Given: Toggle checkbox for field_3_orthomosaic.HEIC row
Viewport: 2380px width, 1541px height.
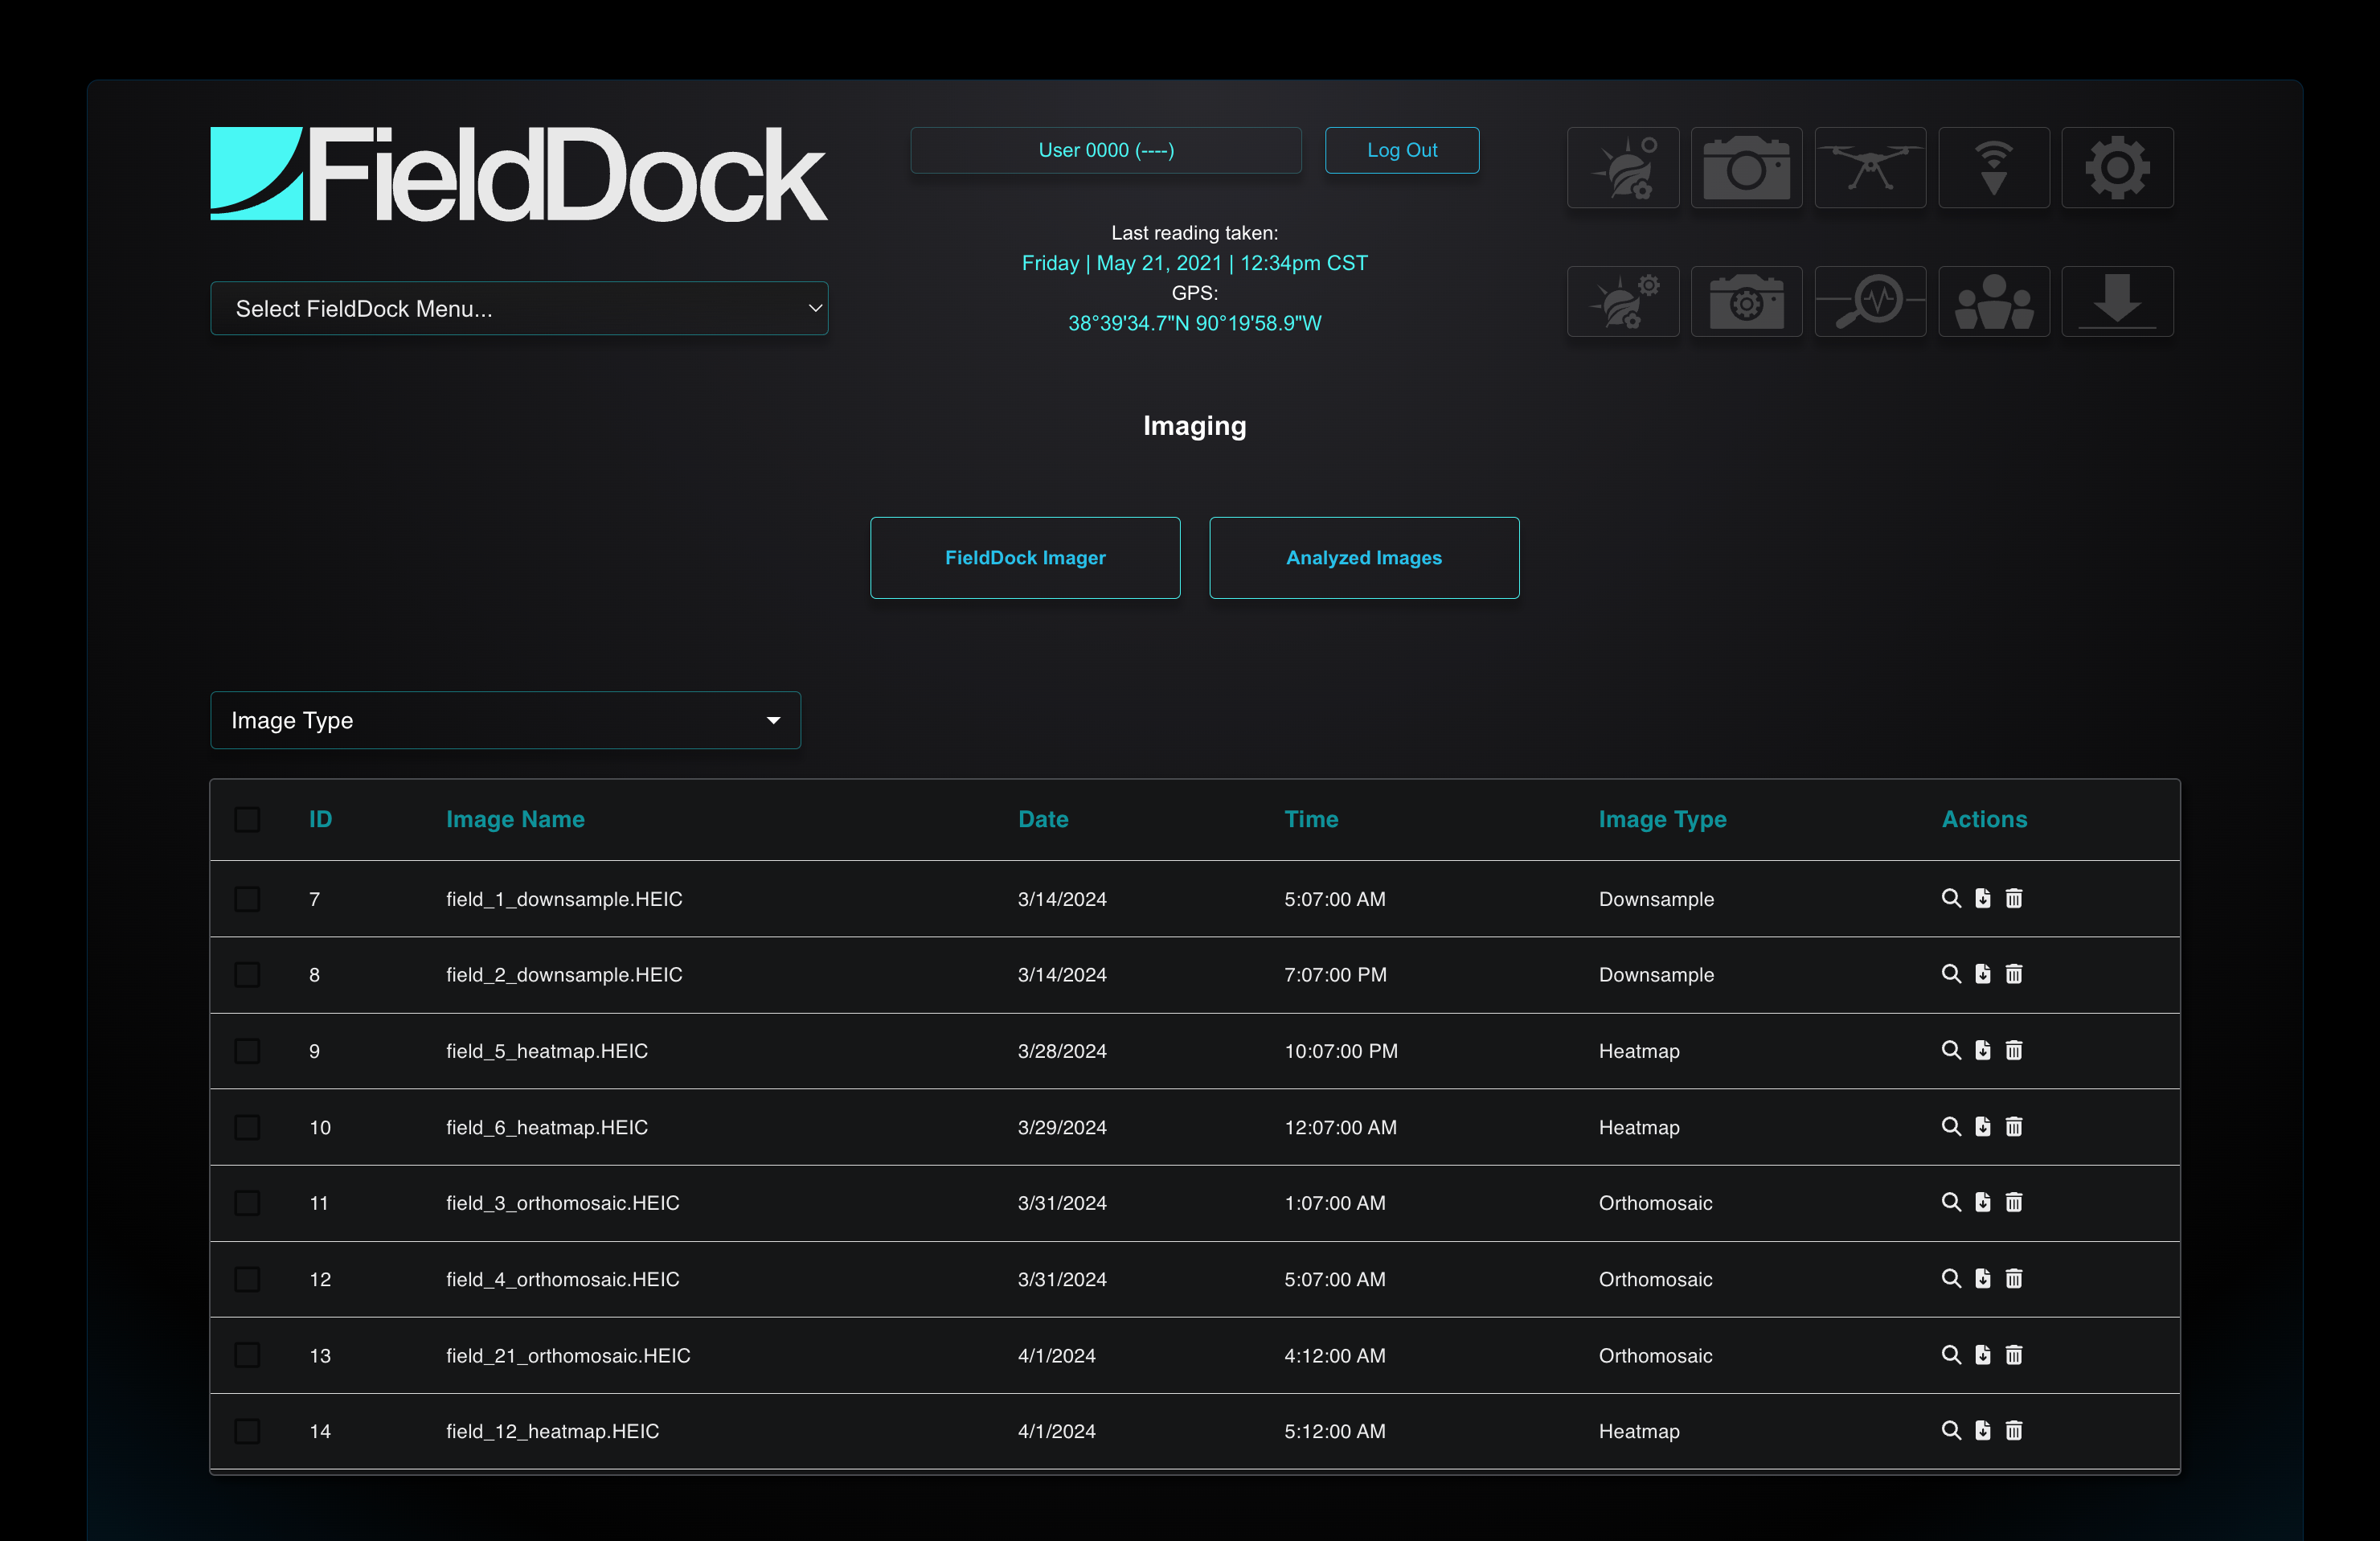Looking at the screenshot, I should tap(250, 1203).
